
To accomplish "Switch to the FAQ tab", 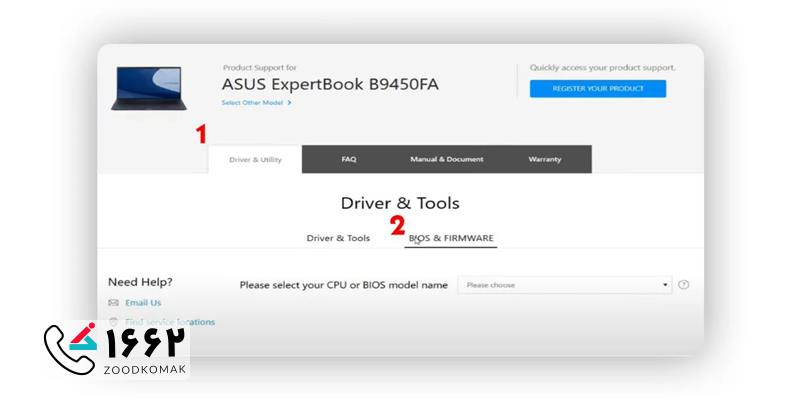I will pos(349,160).
